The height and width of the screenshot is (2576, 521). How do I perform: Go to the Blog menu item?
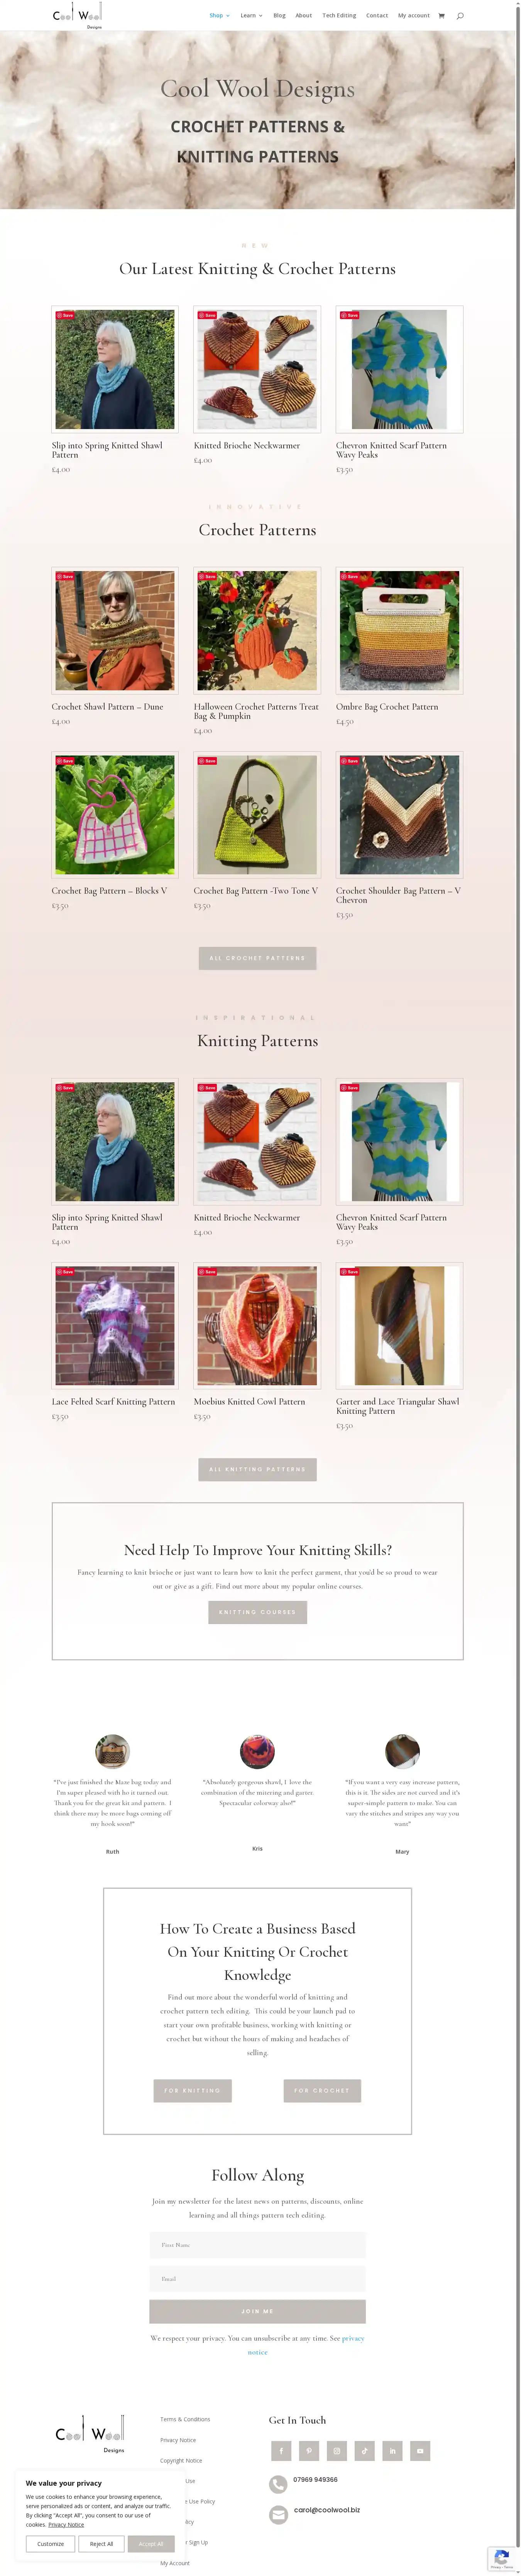pyautogui.click(x=279, y=16)
